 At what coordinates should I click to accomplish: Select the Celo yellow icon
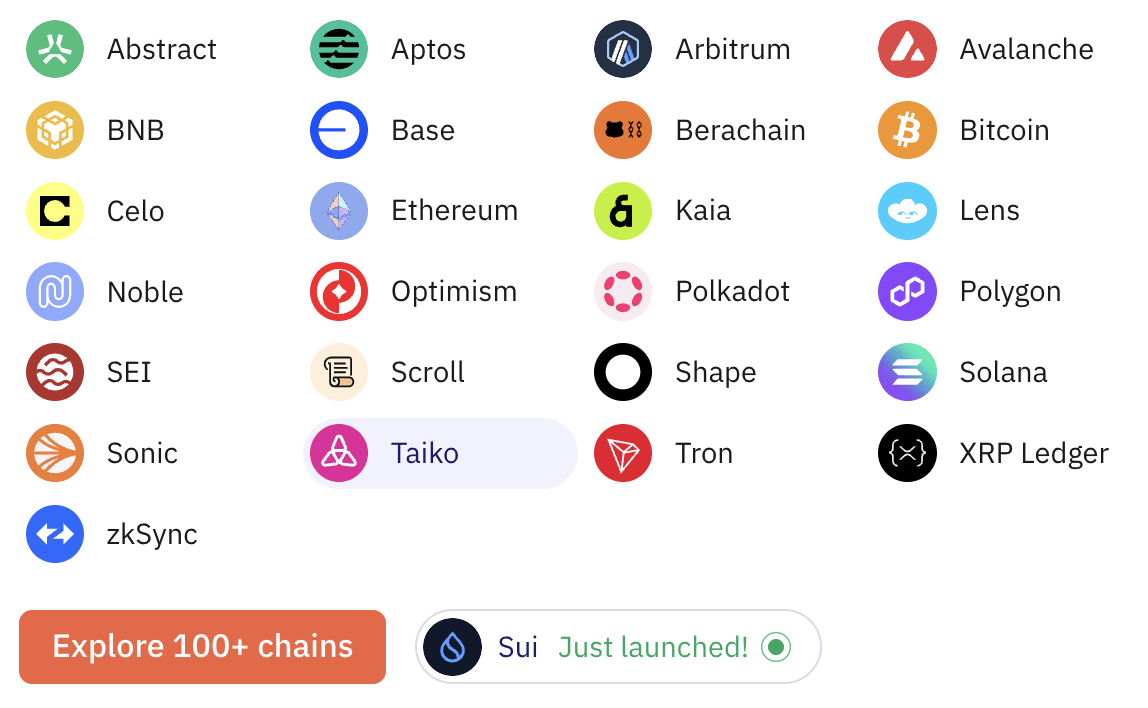55,211
